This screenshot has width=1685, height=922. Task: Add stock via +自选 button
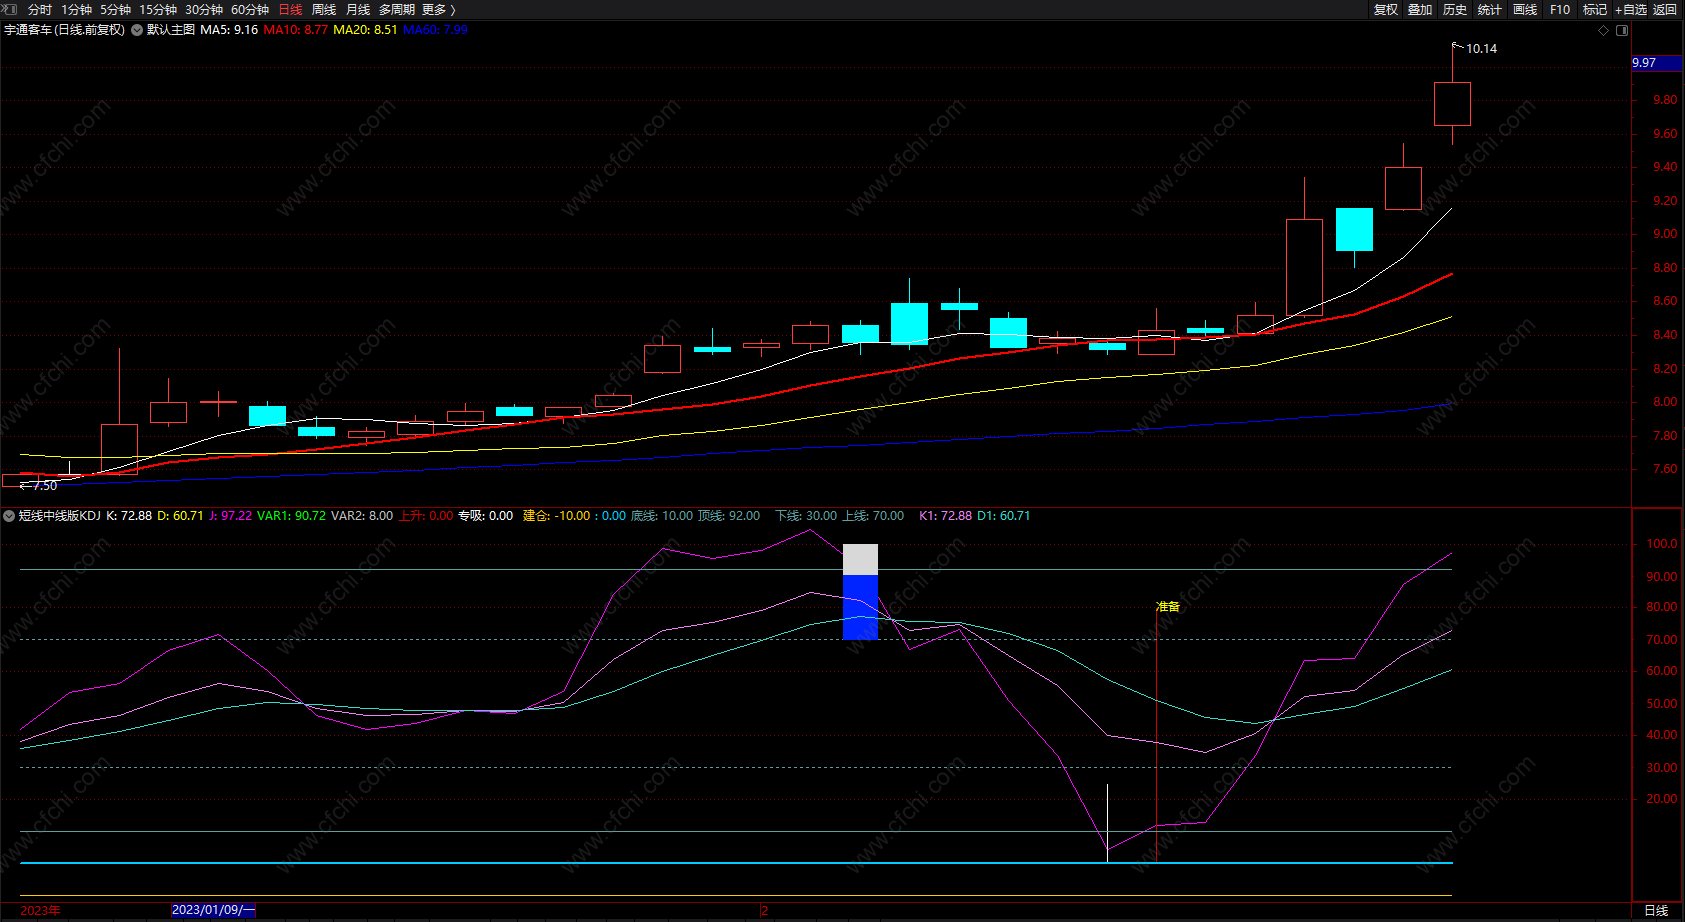pos(1631,9)
